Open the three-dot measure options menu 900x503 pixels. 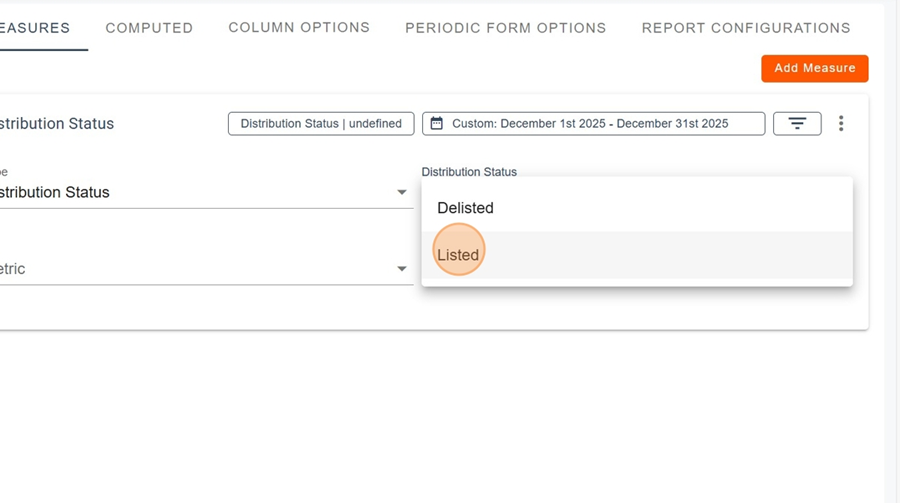click(841, 123)
